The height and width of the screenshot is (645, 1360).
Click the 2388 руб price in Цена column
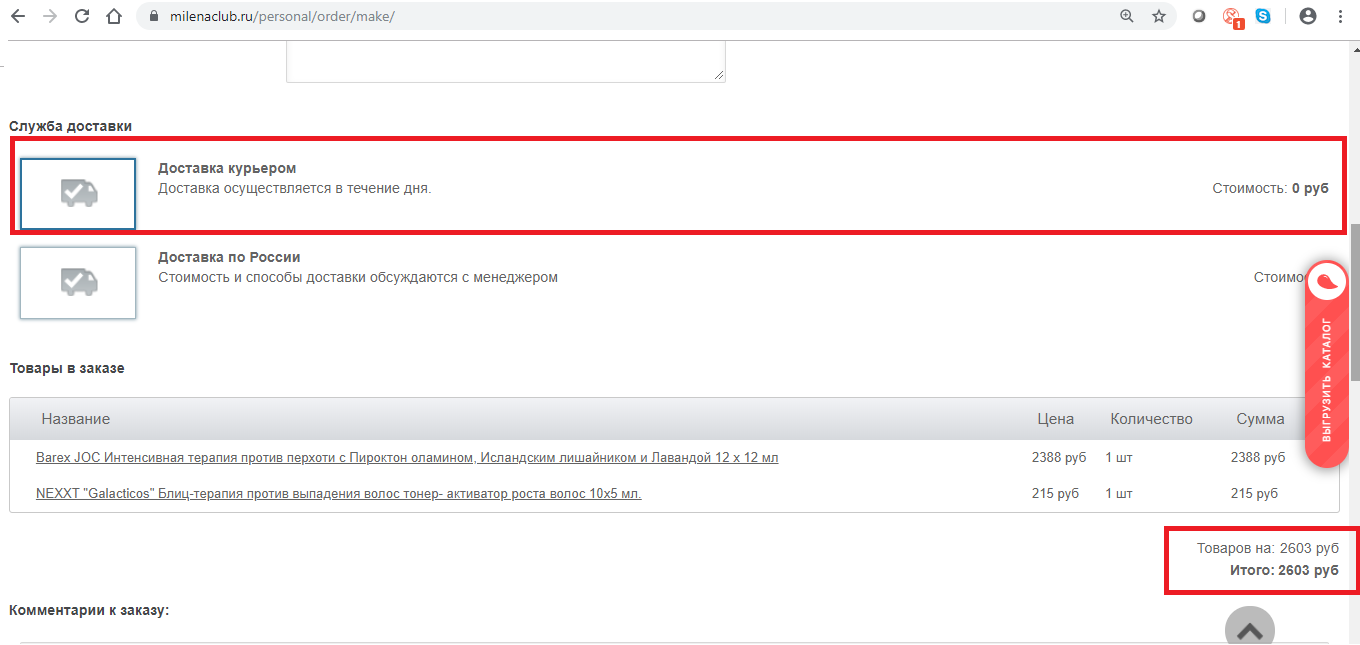[x=1059, y=457]
